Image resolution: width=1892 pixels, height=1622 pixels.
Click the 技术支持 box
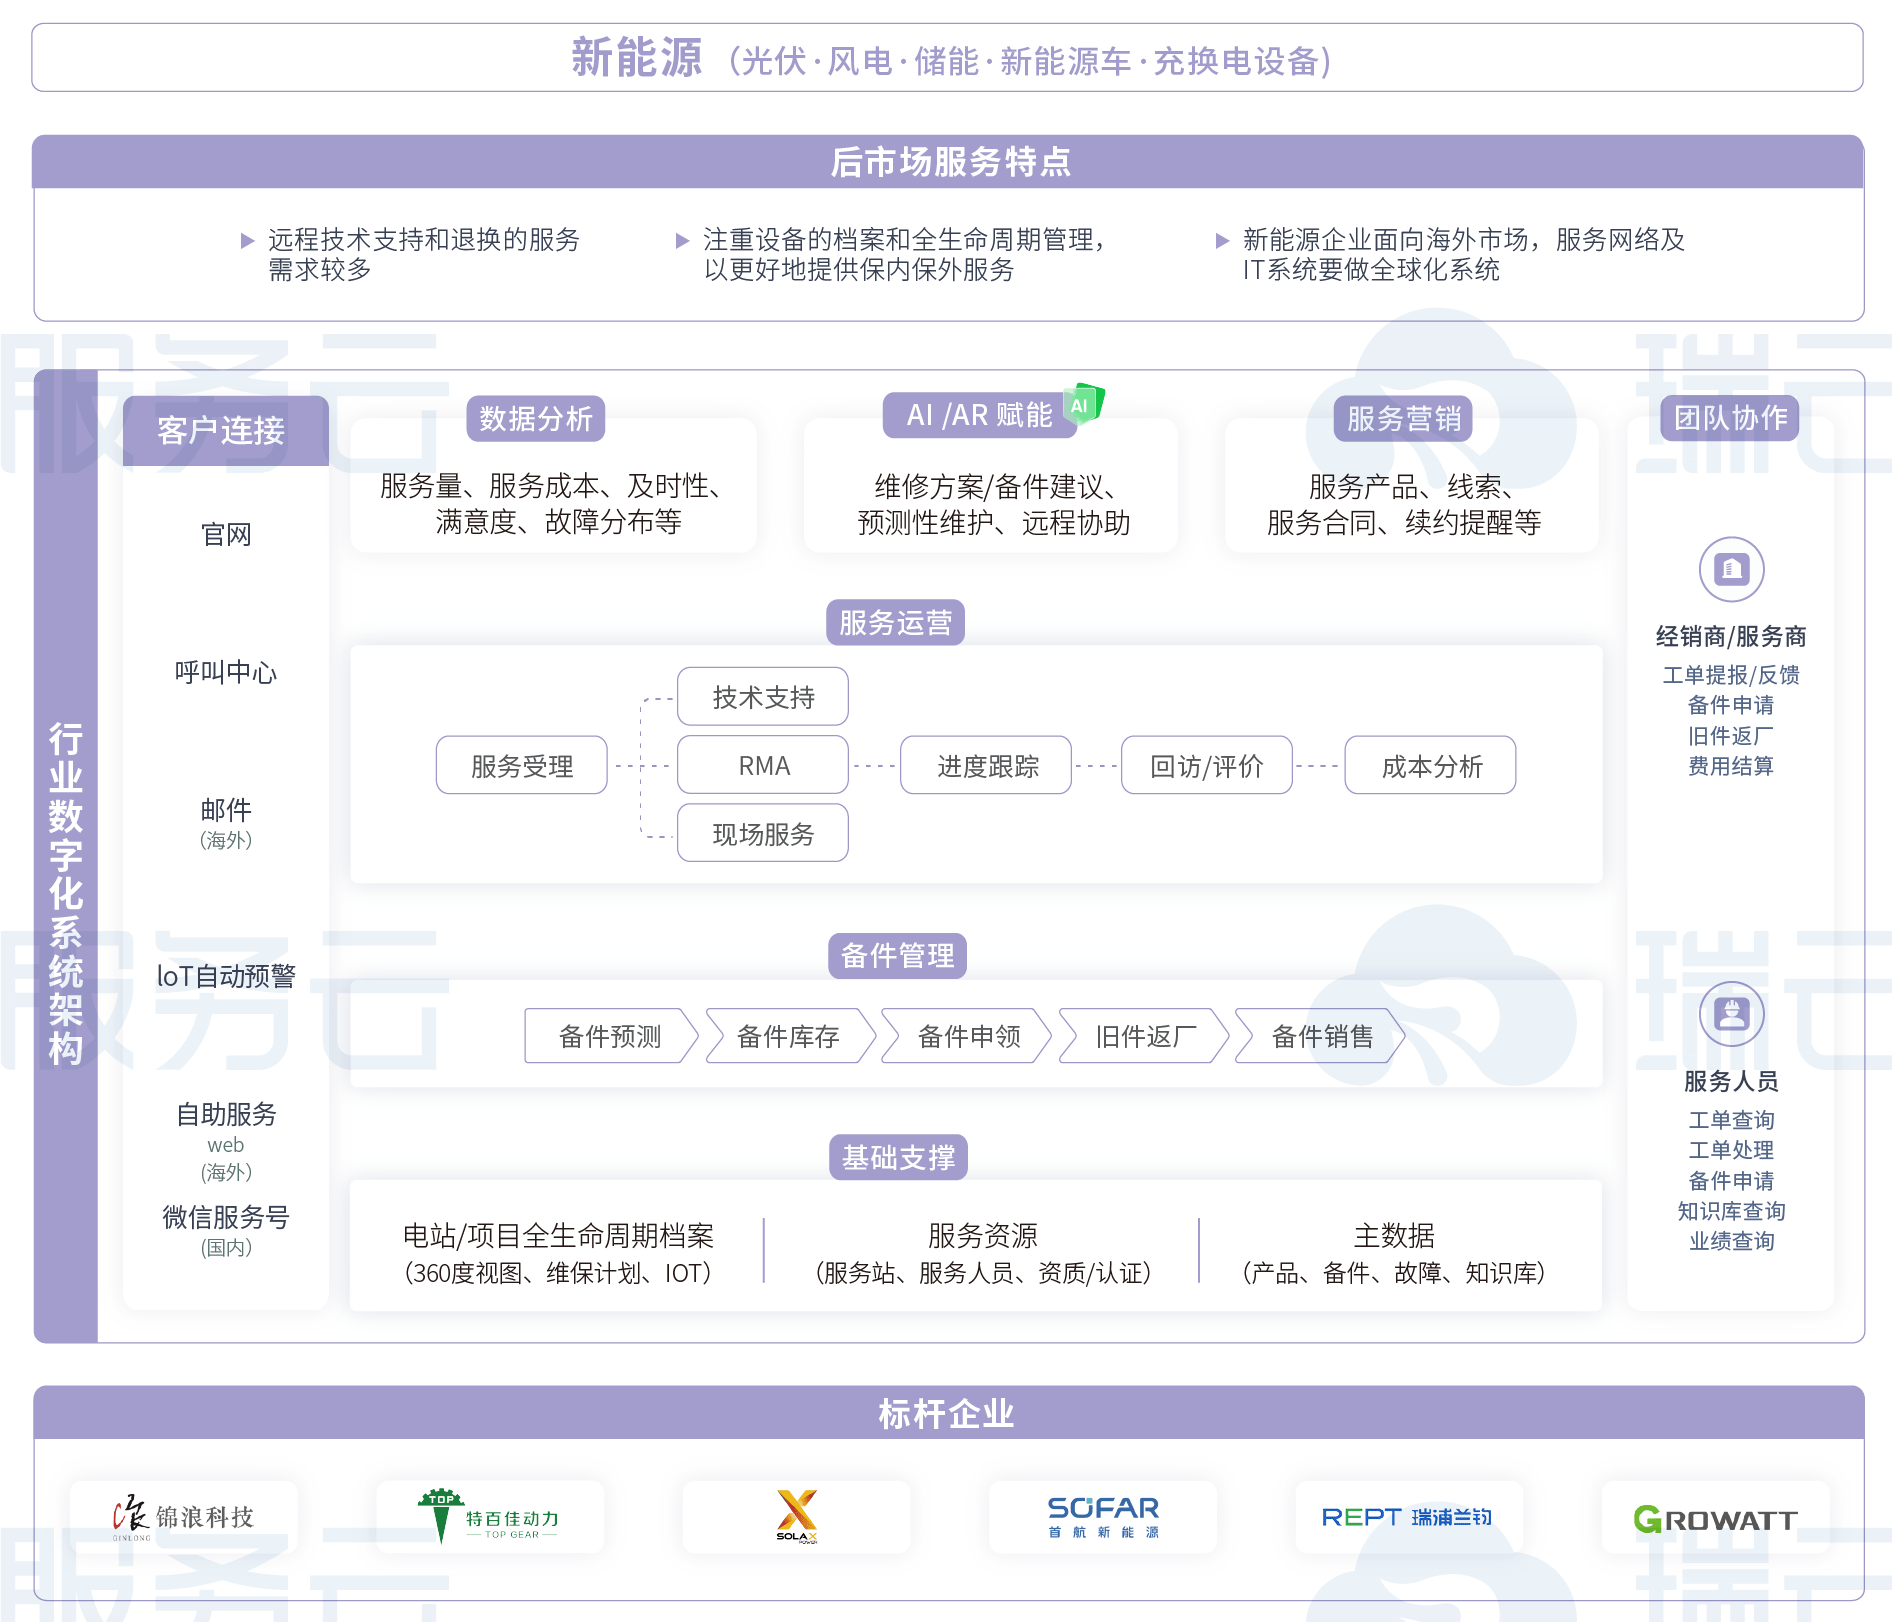763,697
